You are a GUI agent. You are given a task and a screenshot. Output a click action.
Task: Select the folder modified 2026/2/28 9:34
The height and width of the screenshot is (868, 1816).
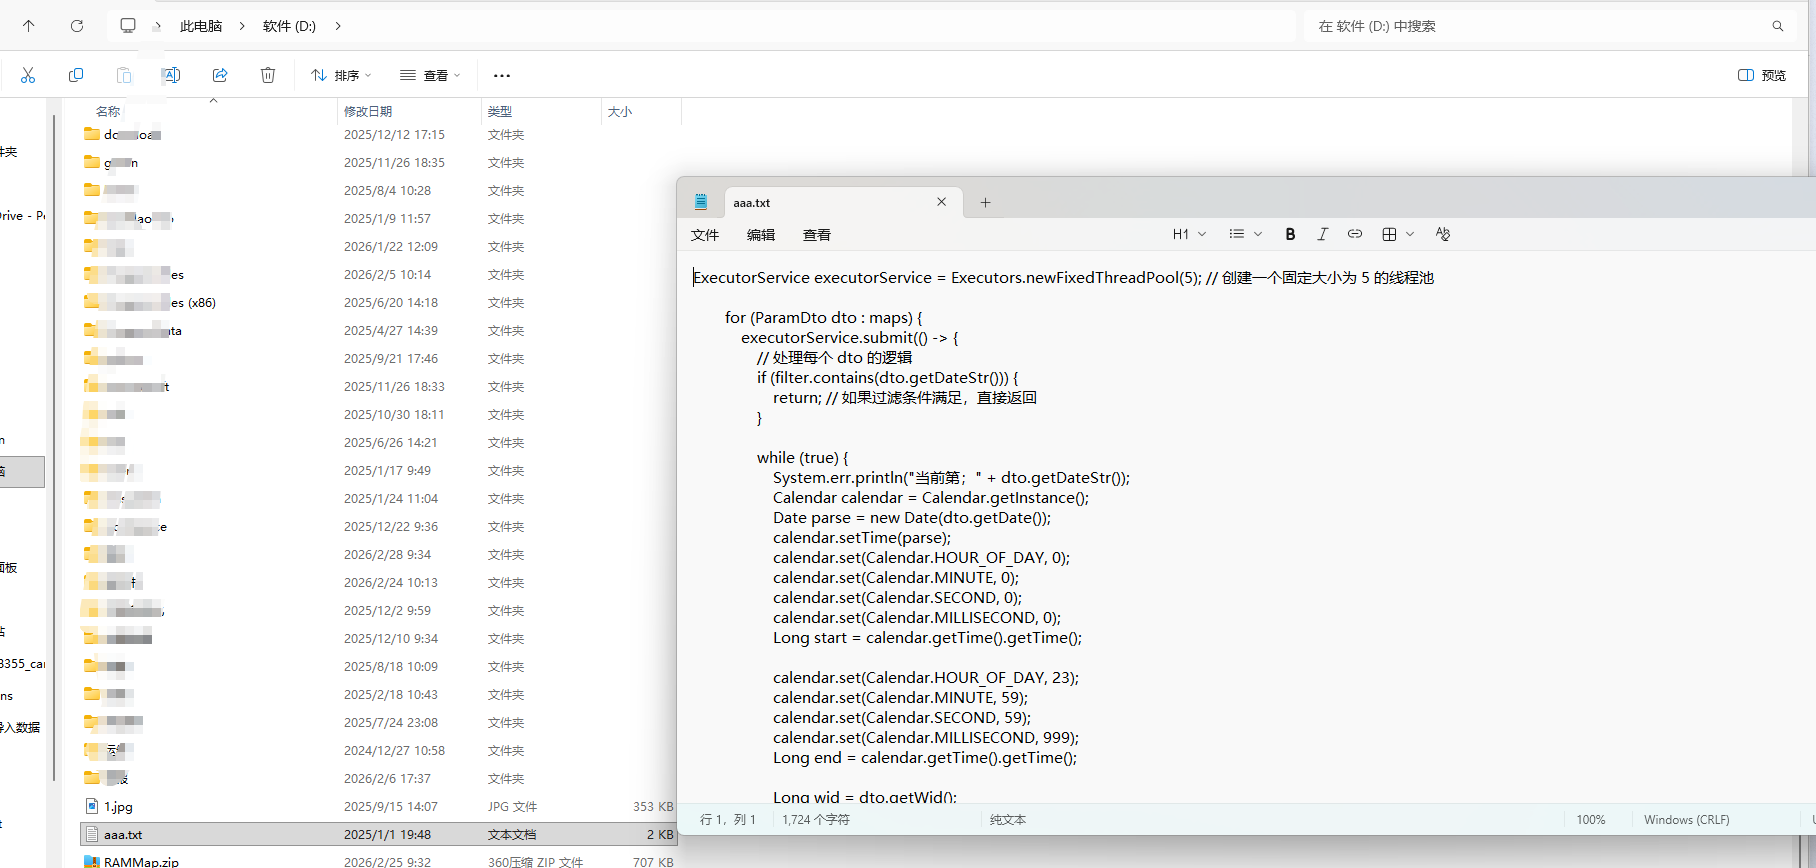(378, 554)
